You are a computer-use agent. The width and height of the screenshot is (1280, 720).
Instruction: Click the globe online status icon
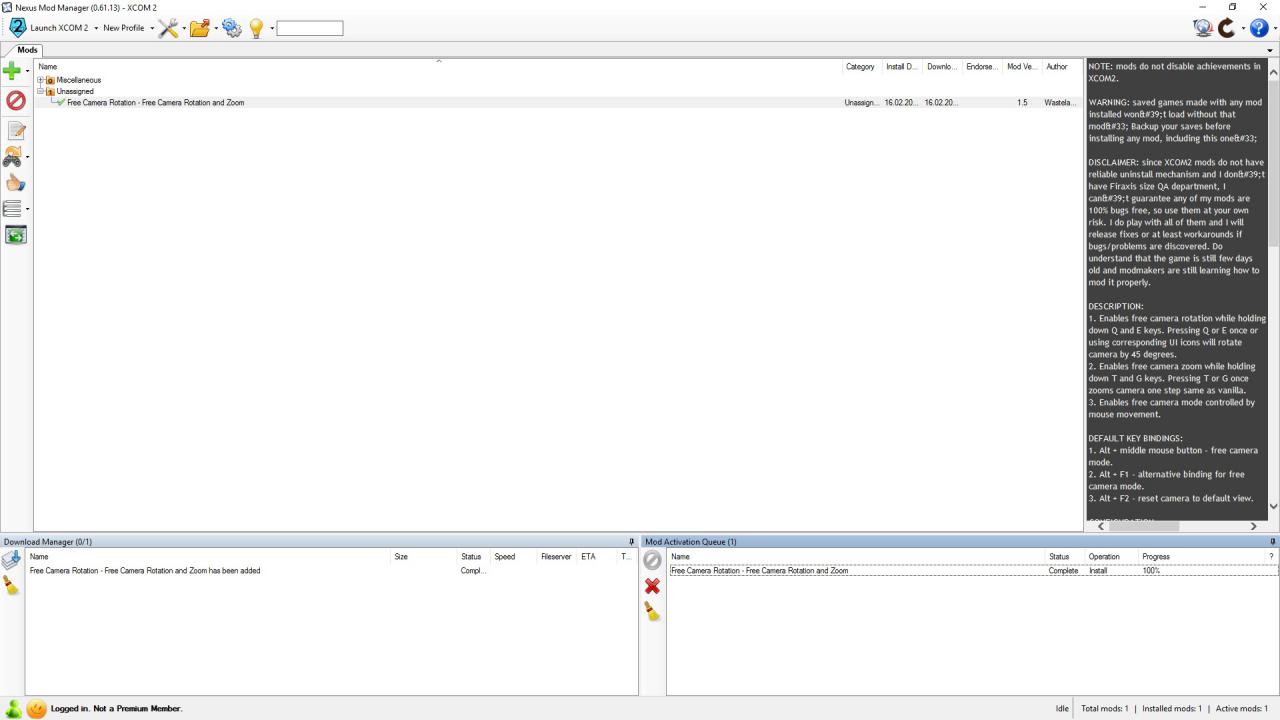(1203, 28)
